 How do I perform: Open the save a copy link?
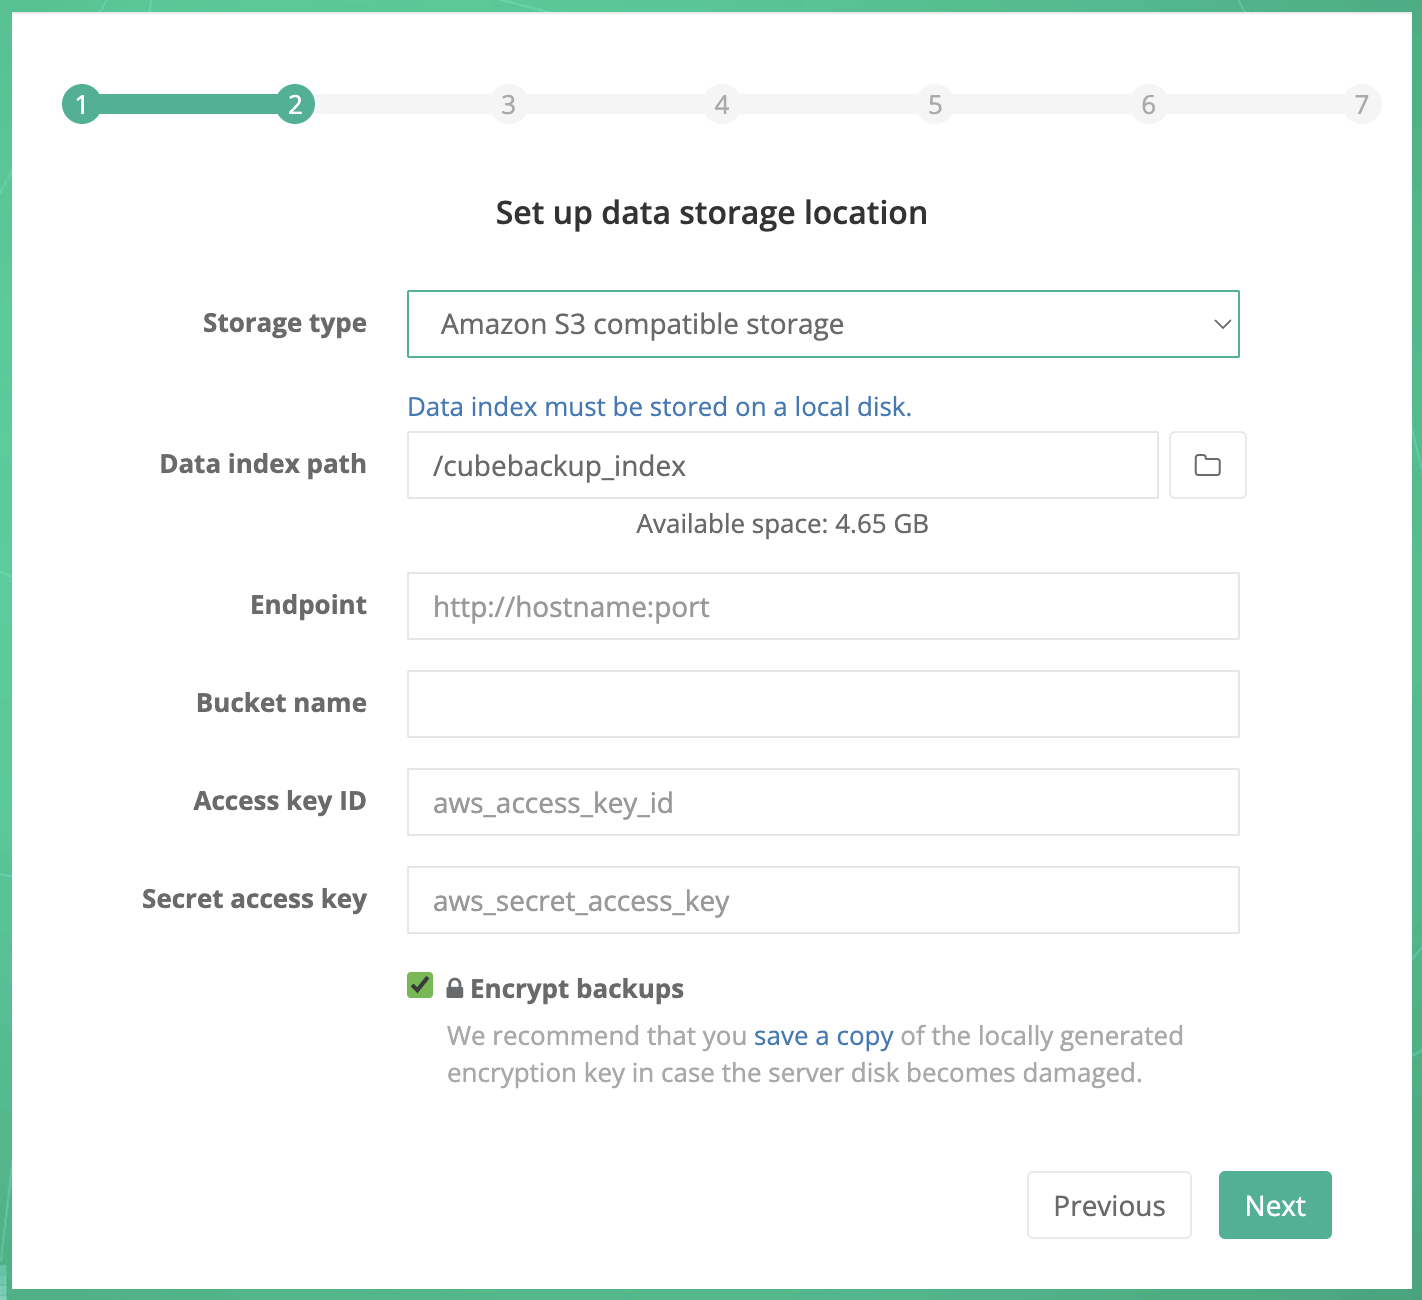pyautogui.click(x=822, y=1036)
